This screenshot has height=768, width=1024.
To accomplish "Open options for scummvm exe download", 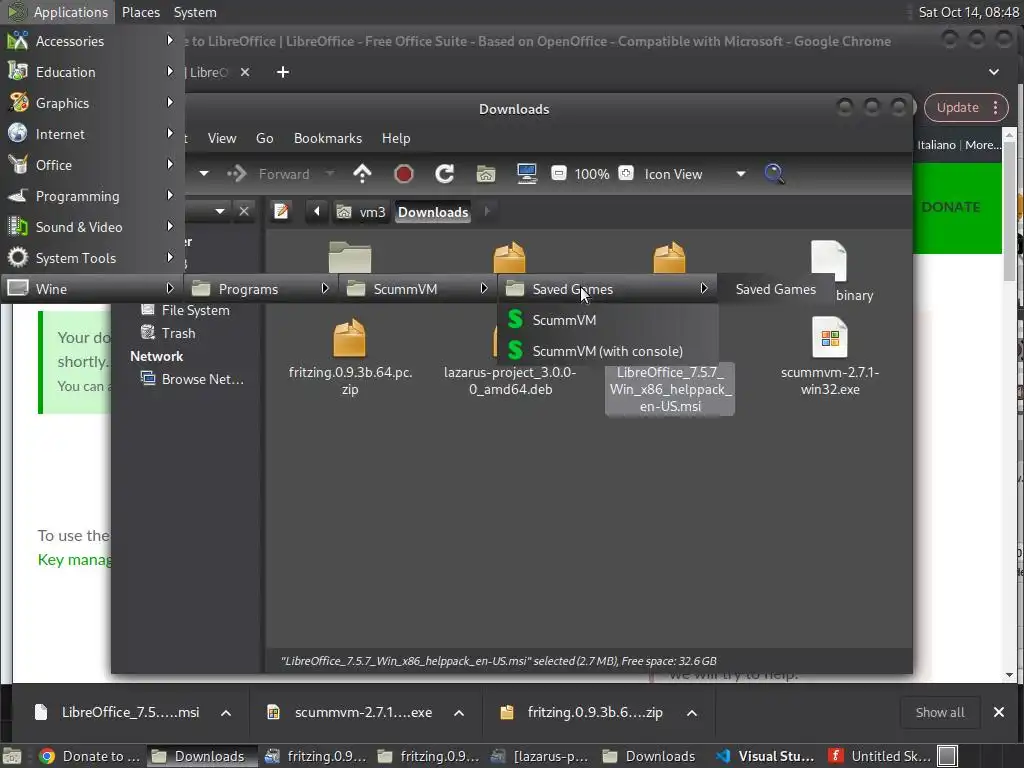I will [x=459, y=712].
